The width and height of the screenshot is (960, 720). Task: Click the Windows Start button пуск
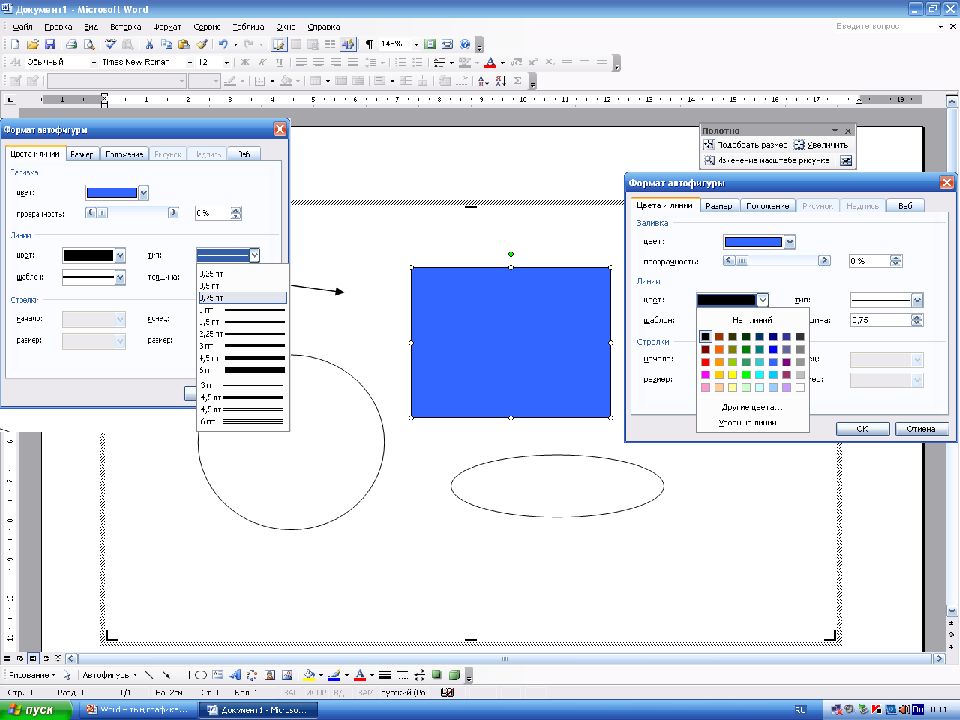coord(36,710)
